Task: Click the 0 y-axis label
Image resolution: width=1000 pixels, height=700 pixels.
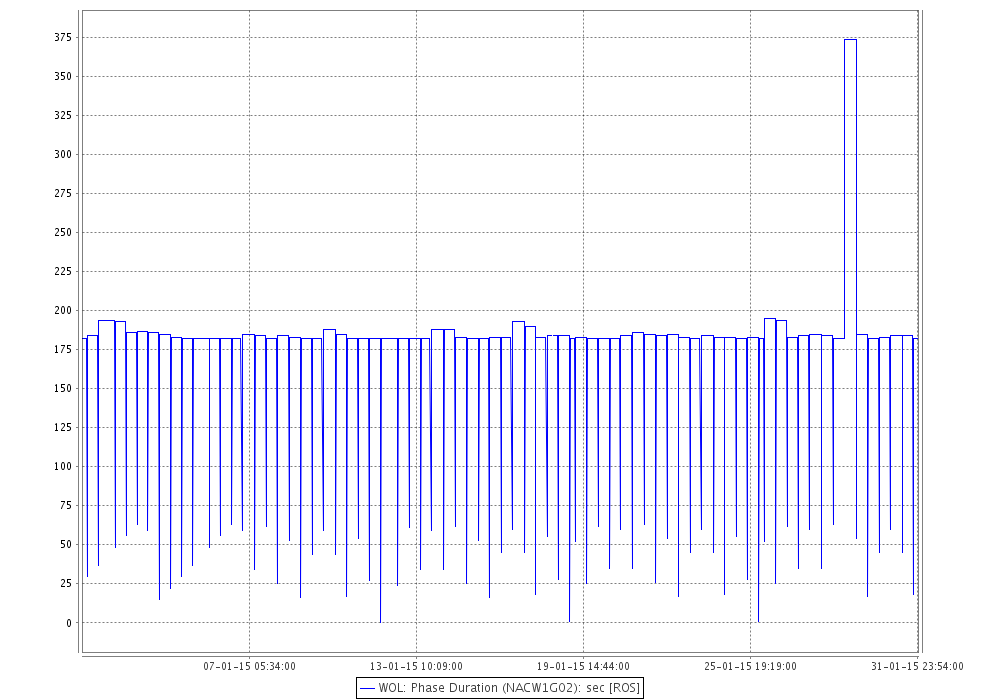Action: [69, 623]
